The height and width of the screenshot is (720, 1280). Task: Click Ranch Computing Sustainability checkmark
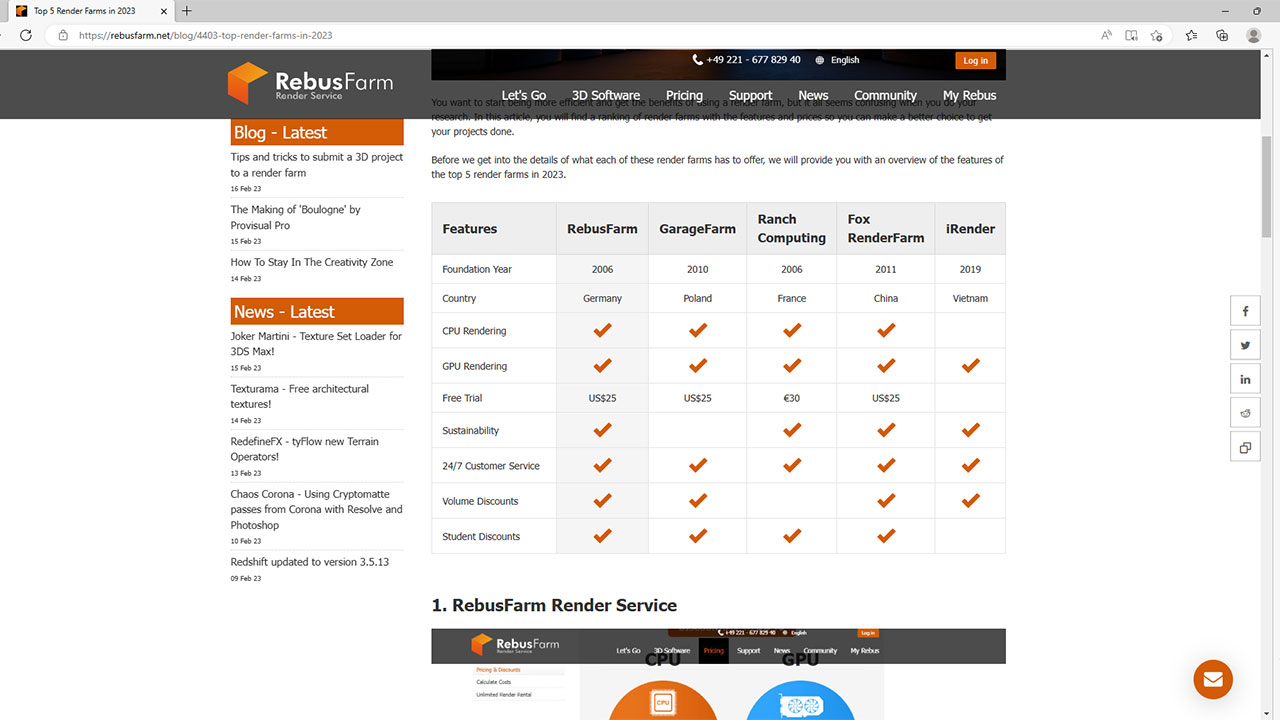(x=792, y=430)
